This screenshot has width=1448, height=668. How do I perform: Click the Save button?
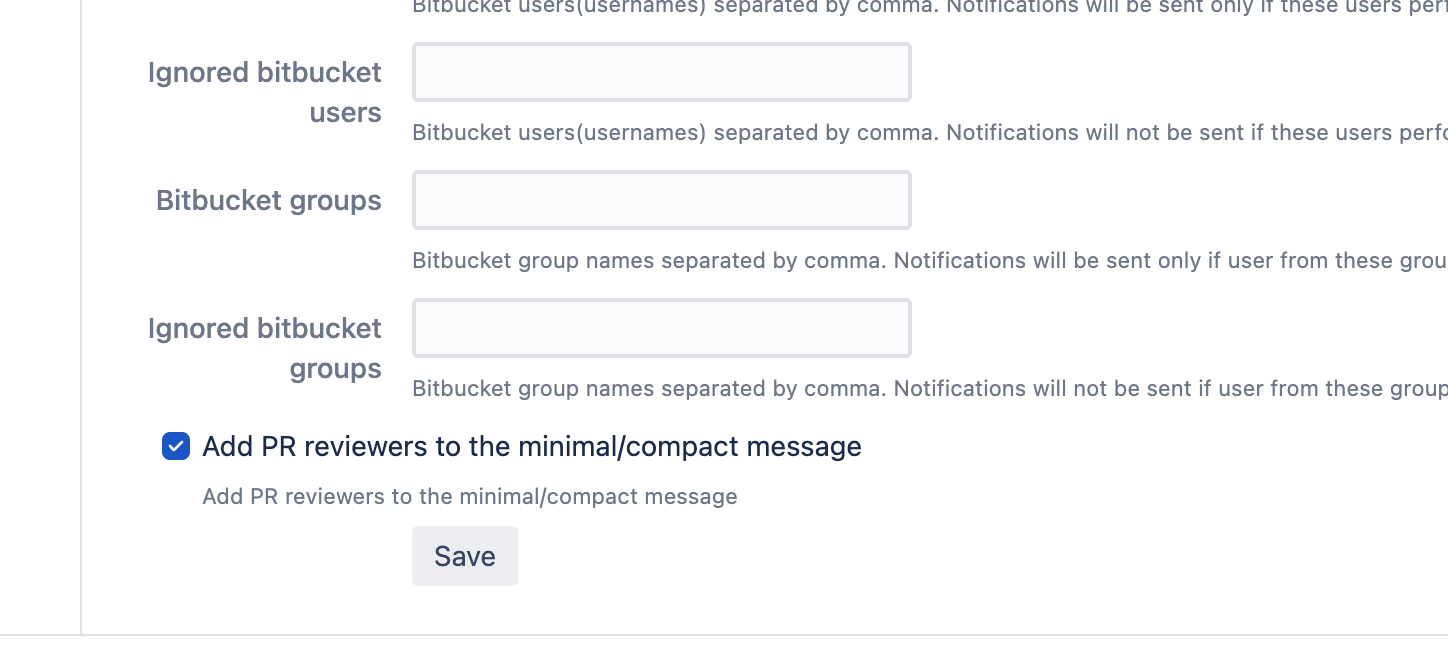point(465,556)
